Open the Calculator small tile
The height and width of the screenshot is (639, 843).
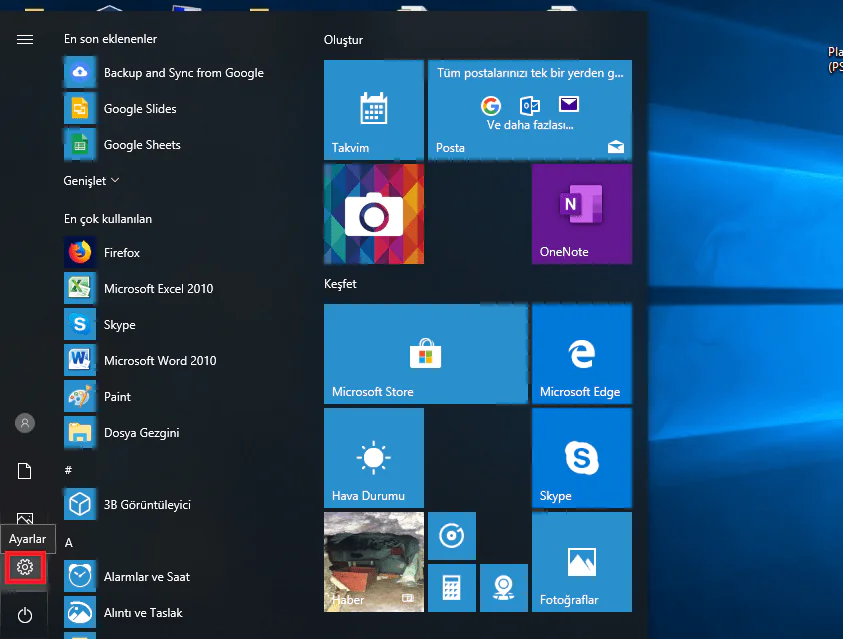(x=451, y=587)
